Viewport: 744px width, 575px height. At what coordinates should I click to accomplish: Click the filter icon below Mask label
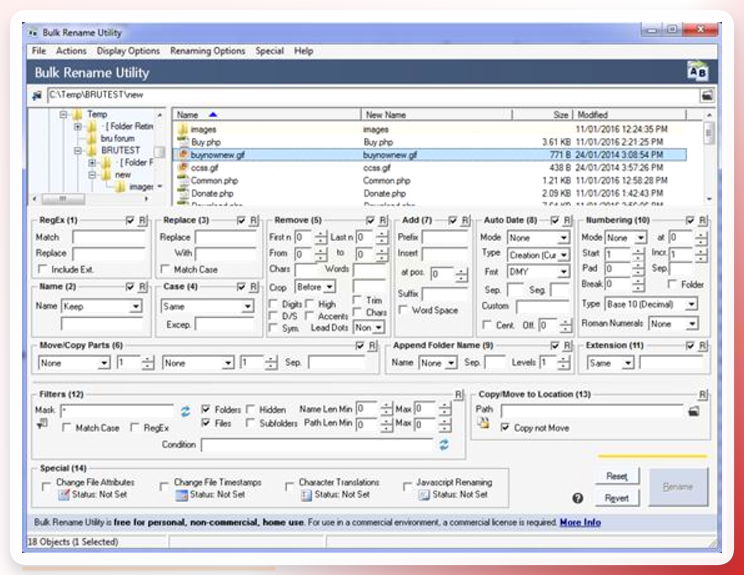(x=42, y=424)
